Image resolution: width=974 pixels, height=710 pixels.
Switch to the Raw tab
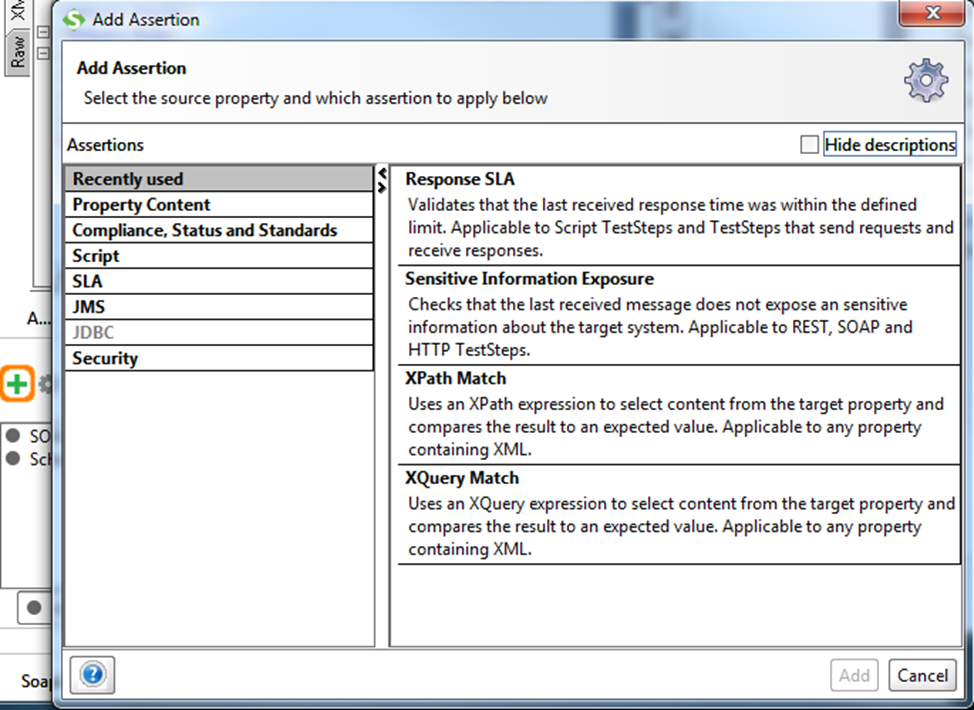point(17,51)
